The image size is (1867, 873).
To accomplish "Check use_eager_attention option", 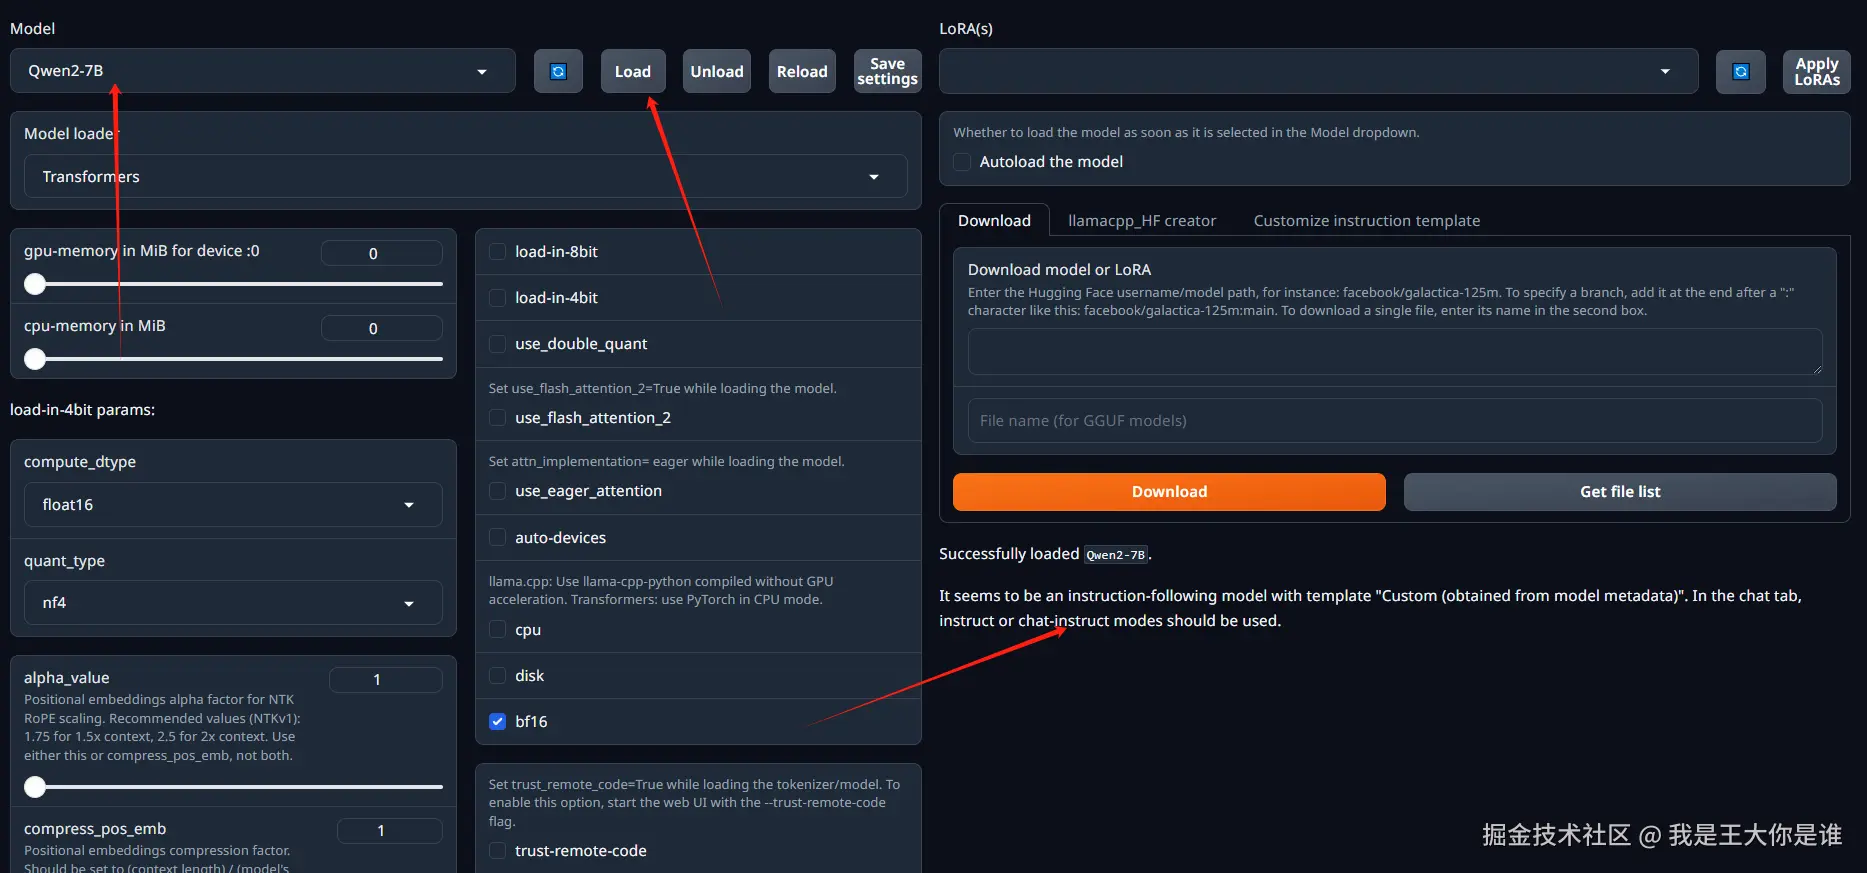I will pos(497,491).
